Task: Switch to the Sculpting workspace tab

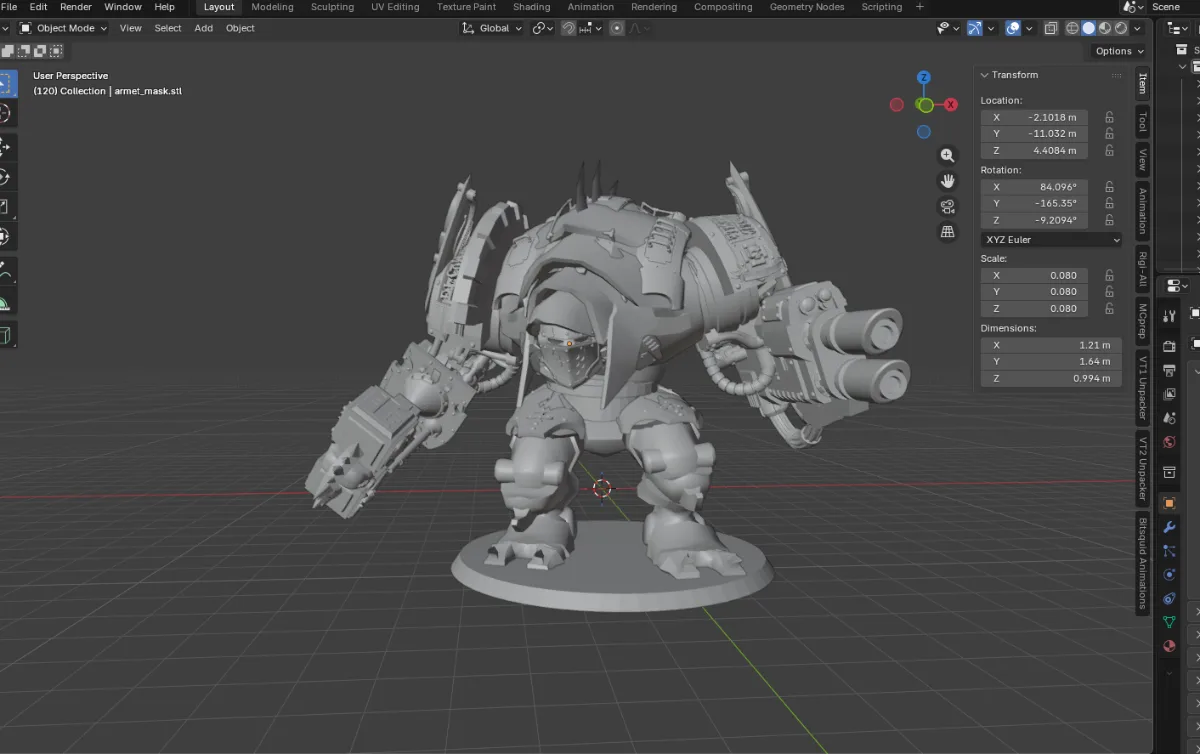Action: tap(332, 7)
